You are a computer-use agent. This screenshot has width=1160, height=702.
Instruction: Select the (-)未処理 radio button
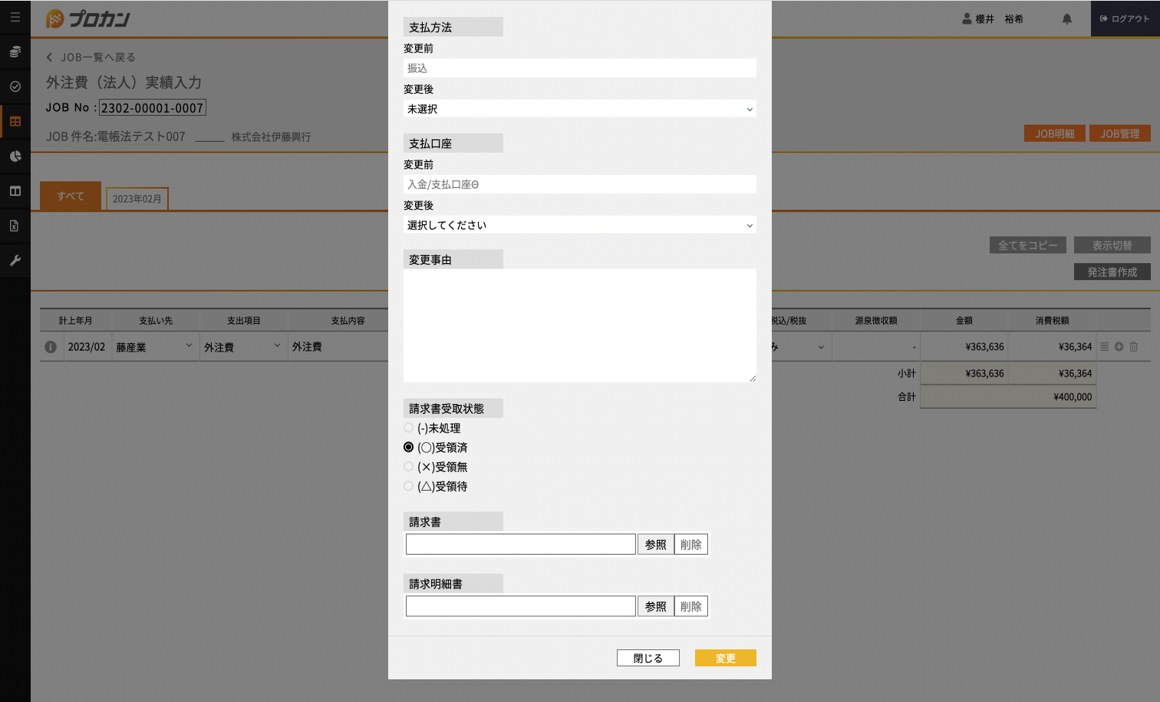408,428
